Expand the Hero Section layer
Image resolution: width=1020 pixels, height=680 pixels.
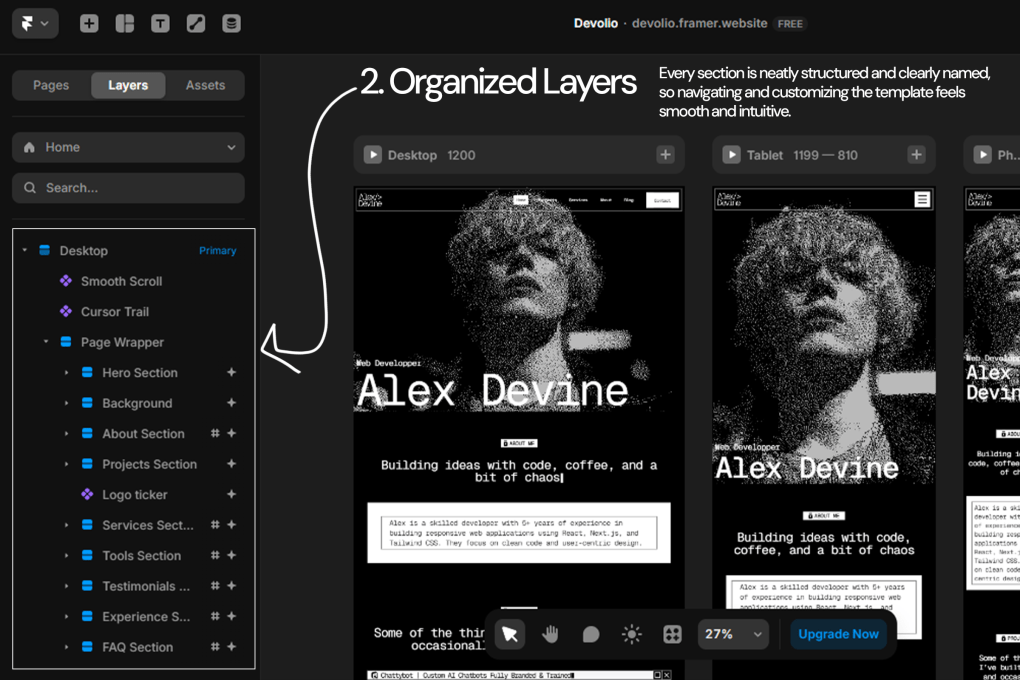click(67, 373)
